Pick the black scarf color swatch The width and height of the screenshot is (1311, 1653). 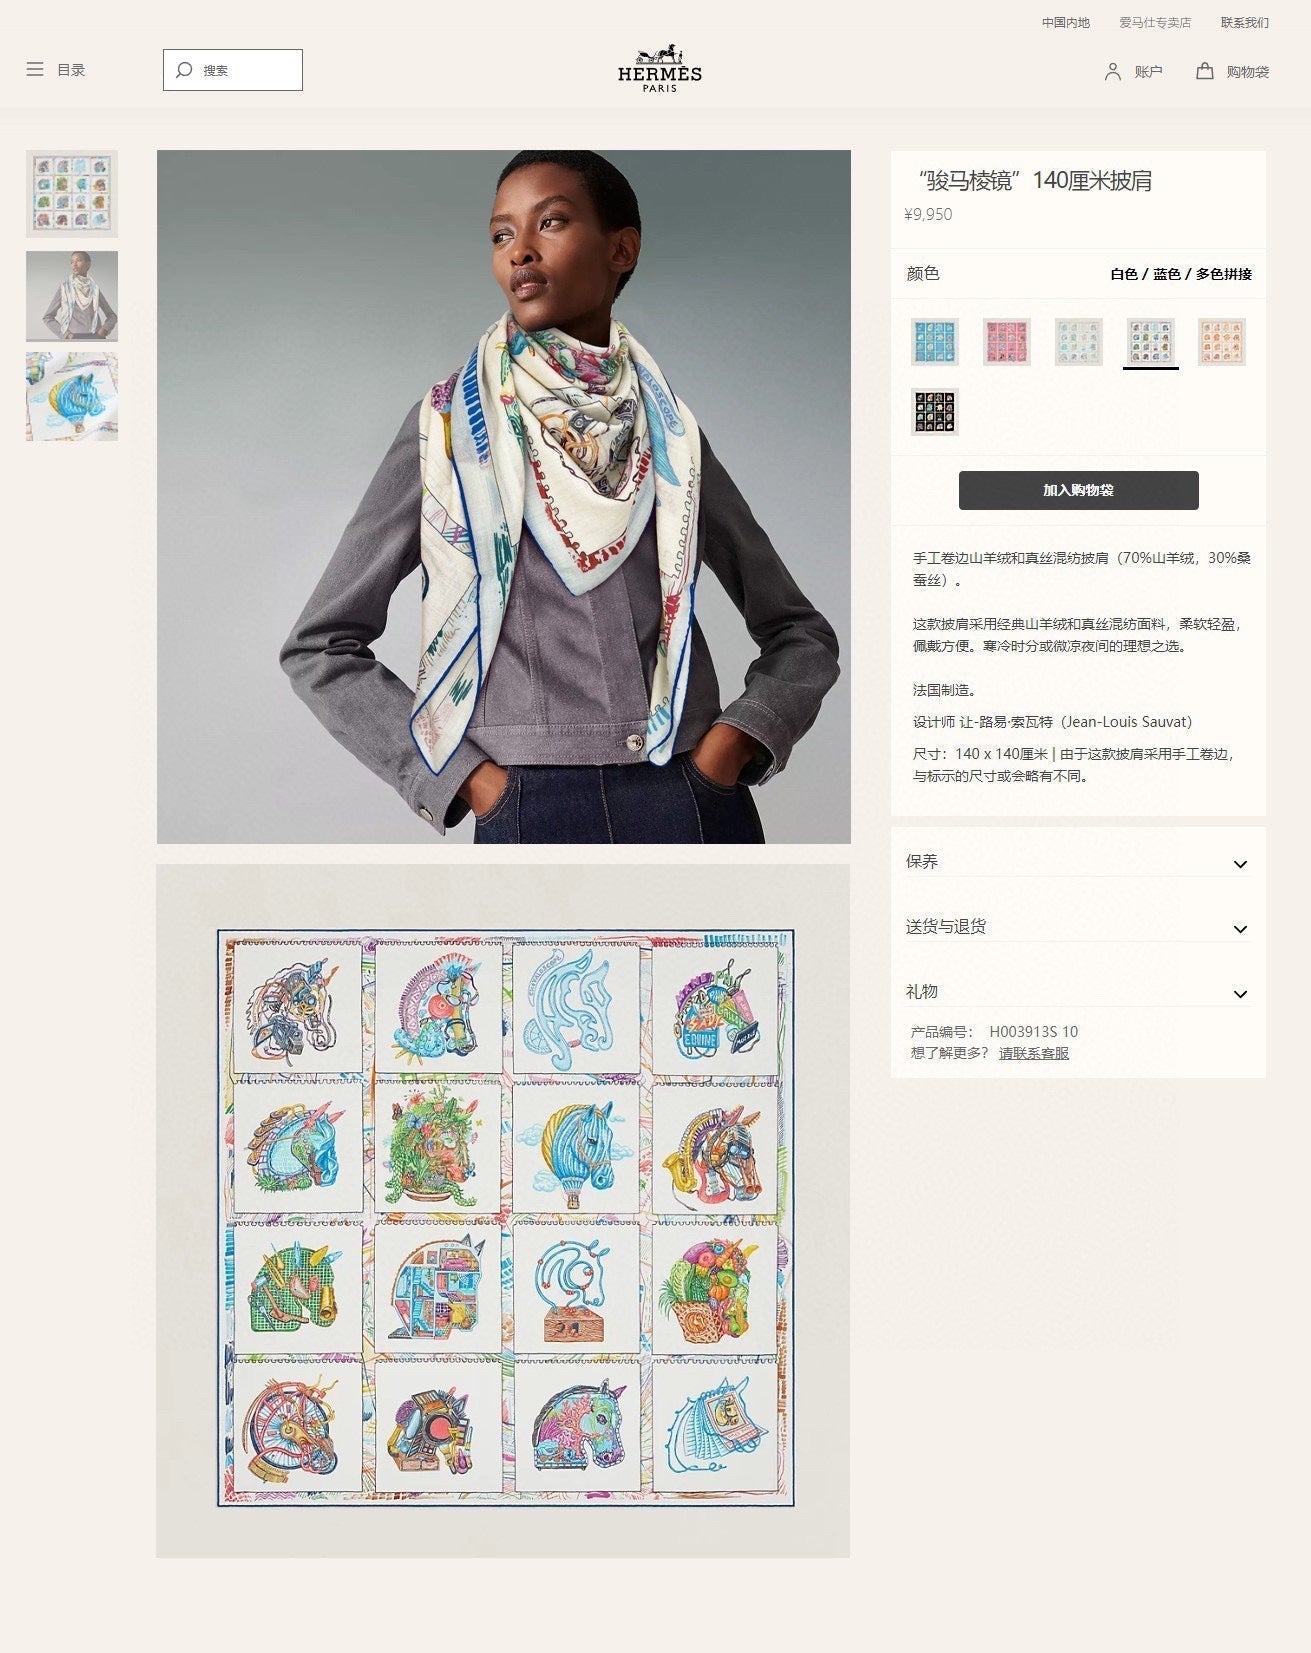pos(935,412)
